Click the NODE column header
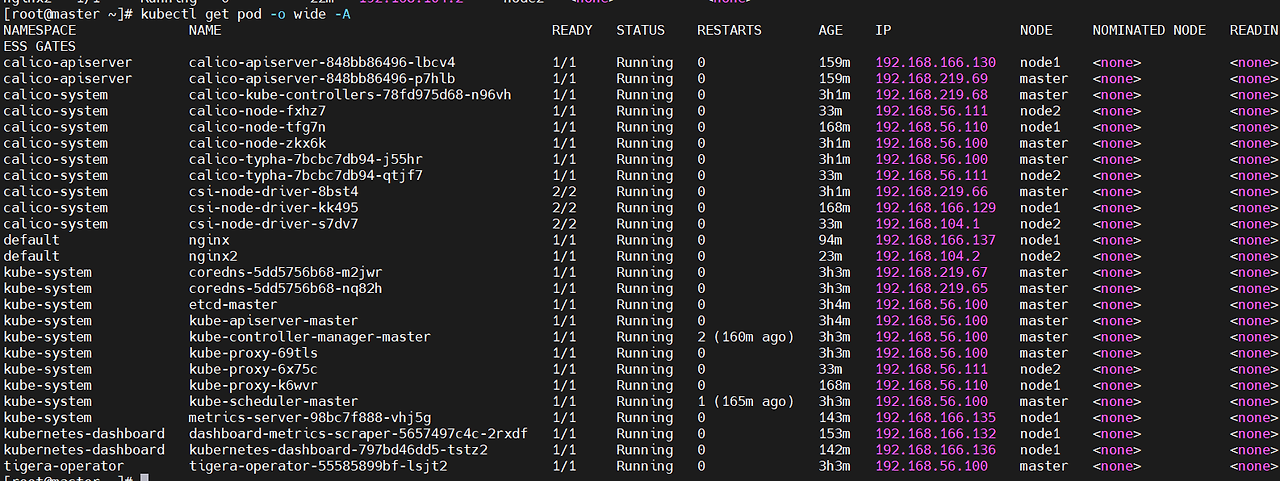Screen dimensions: 1280x481 point(1036,30)
